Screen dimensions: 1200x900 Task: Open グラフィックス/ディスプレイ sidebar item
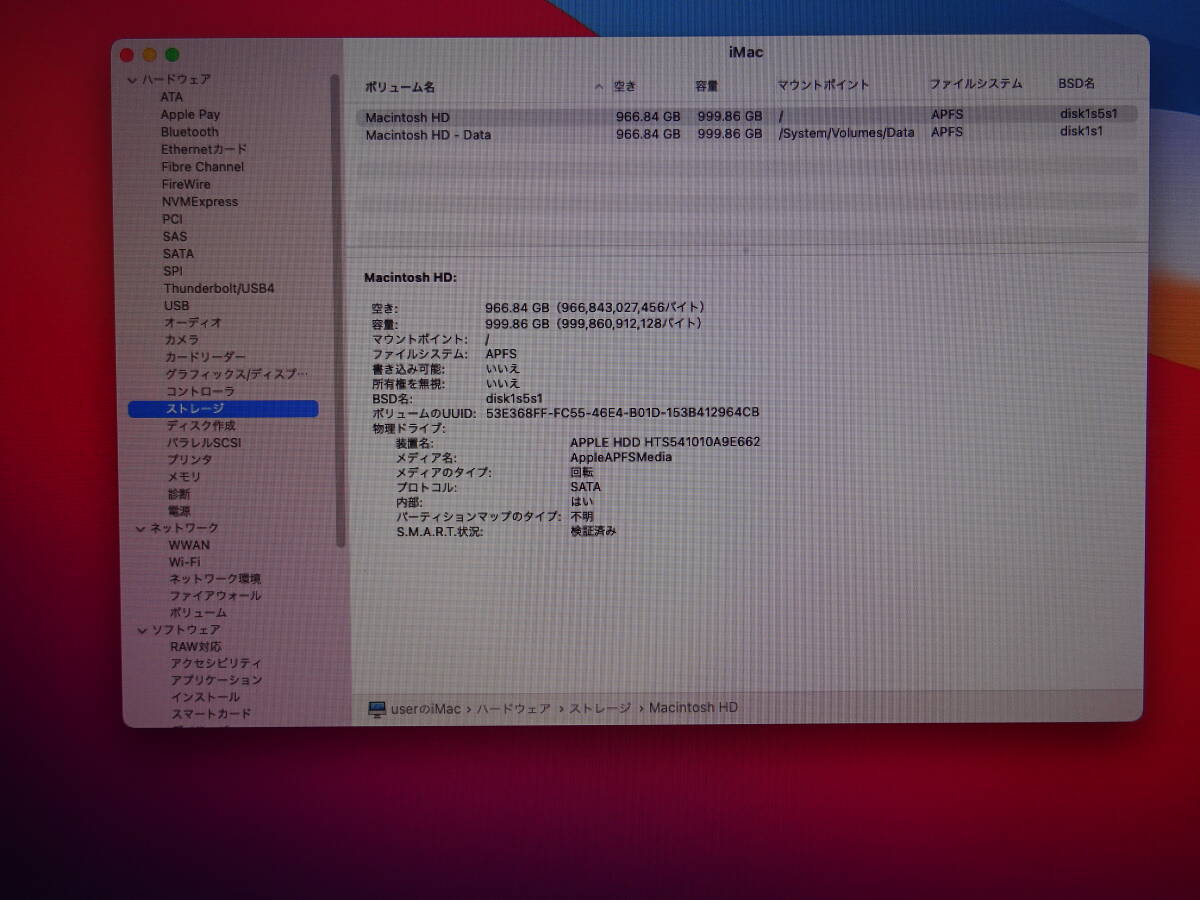tap(237, 373)
